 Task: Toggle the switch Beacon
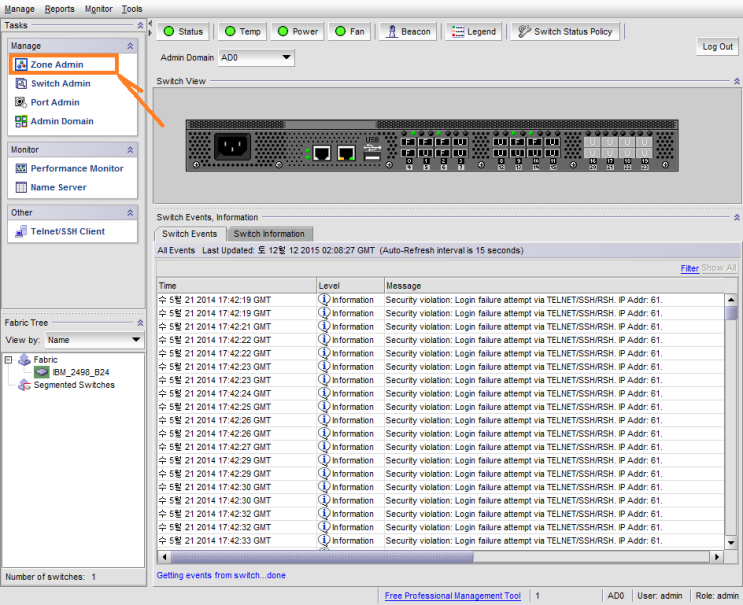(408, 32)
